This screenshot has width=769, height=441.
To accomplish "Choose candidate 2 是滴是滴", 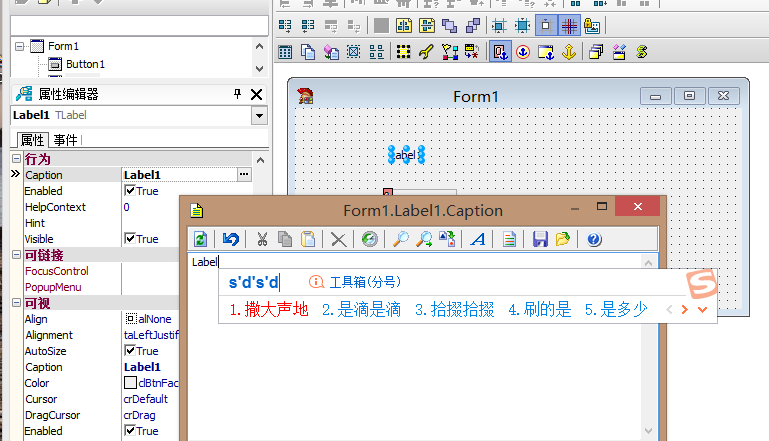I will (361, 310).
